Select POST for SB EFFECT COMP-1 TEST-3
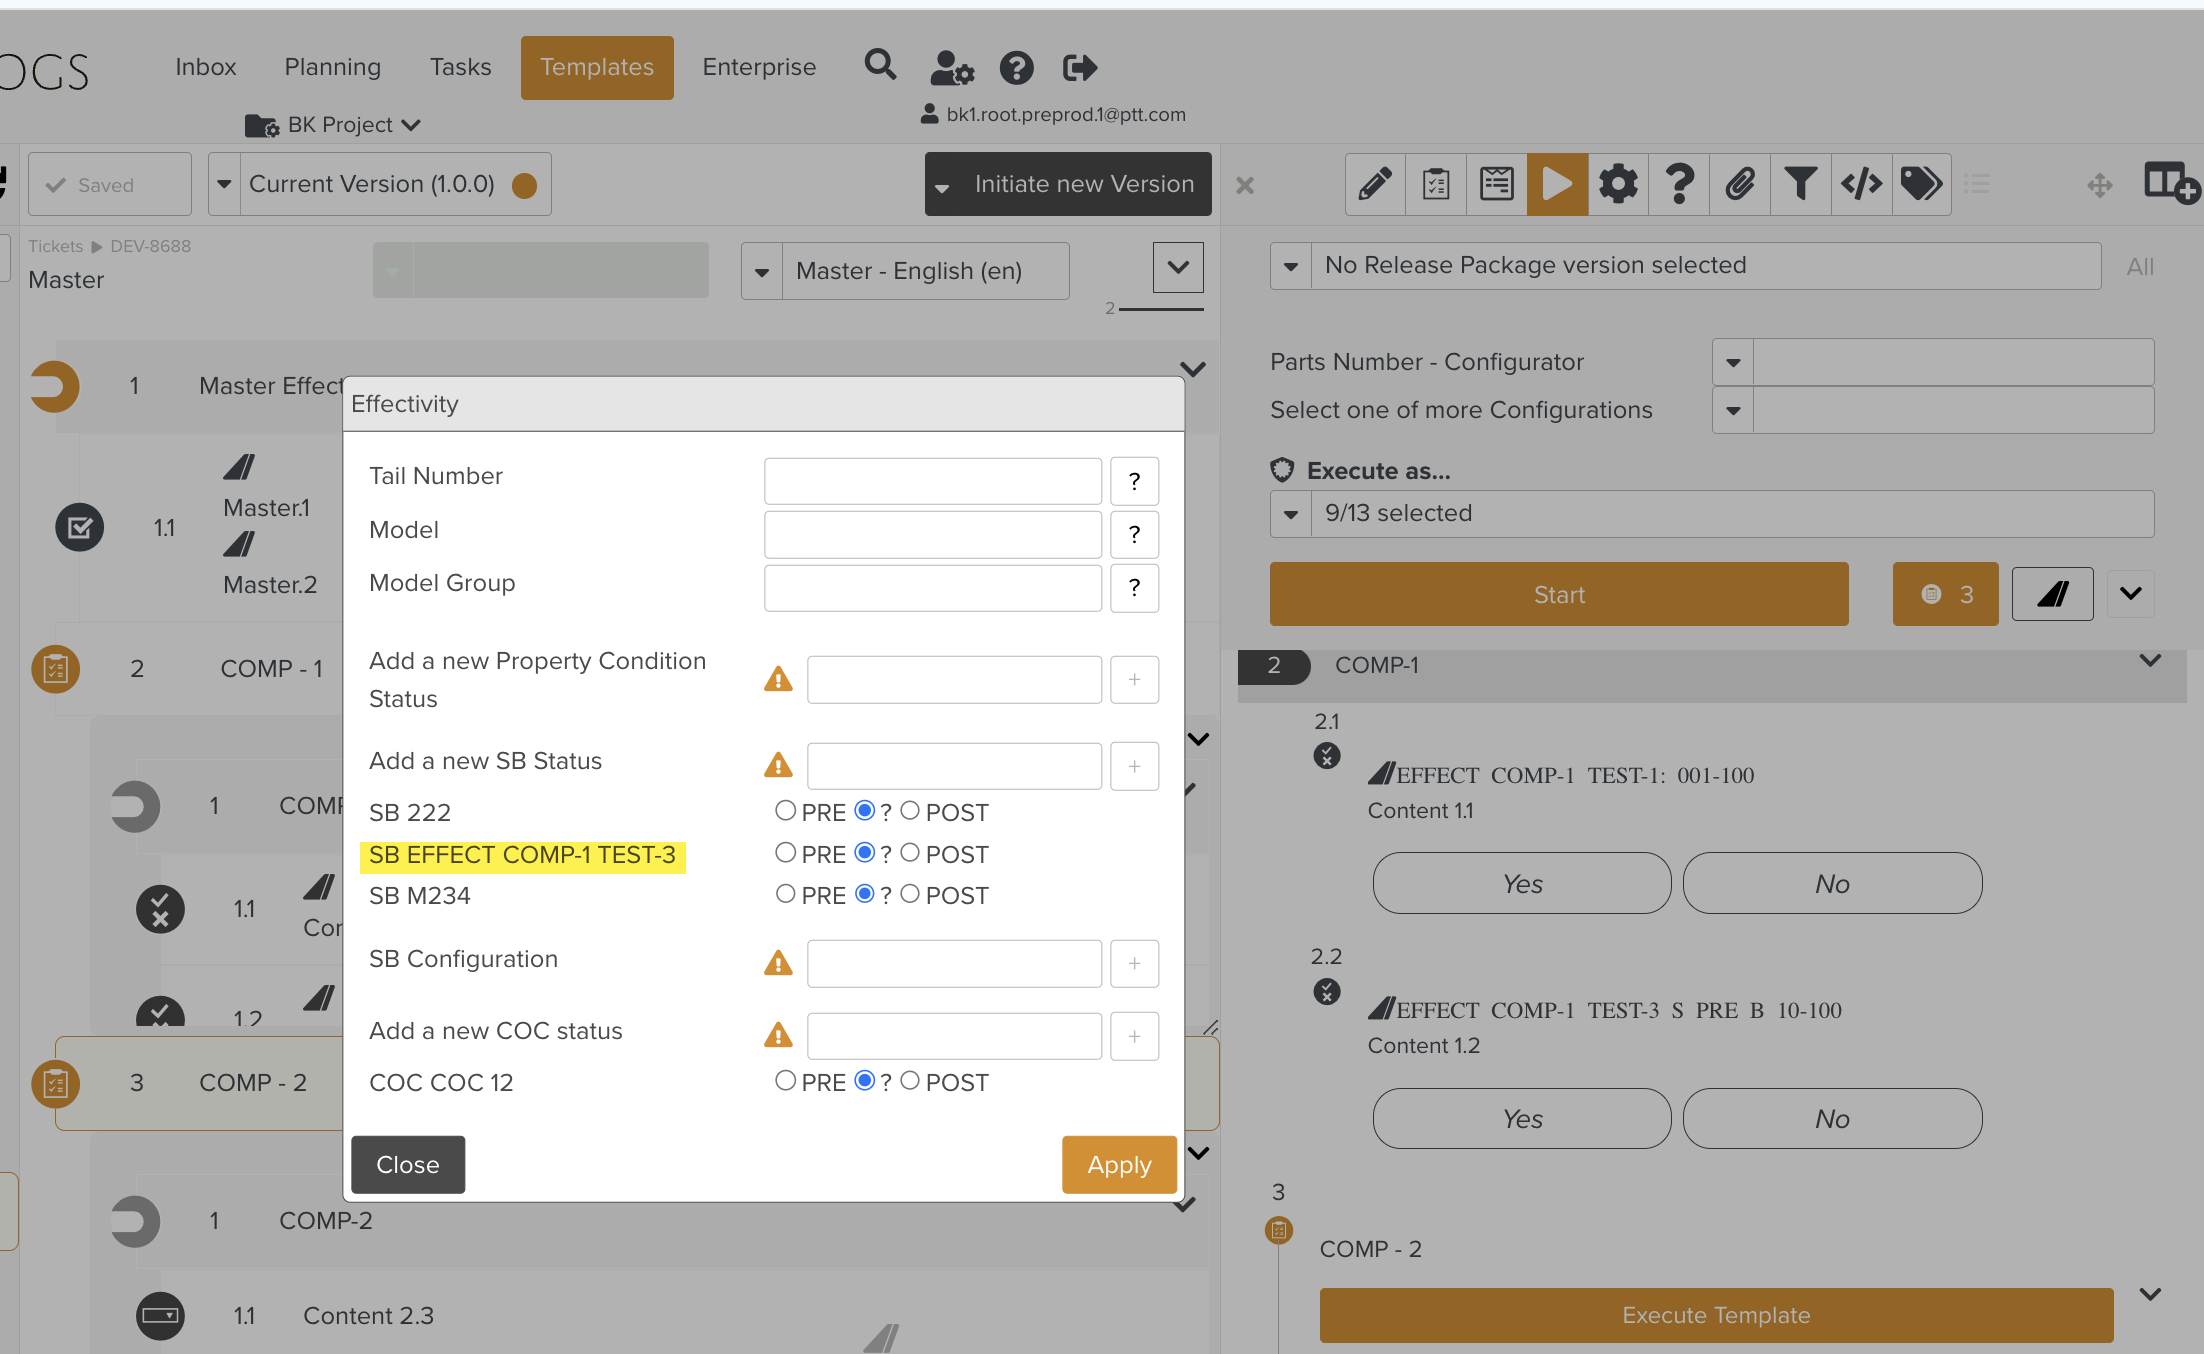 (x=910, y=853)
